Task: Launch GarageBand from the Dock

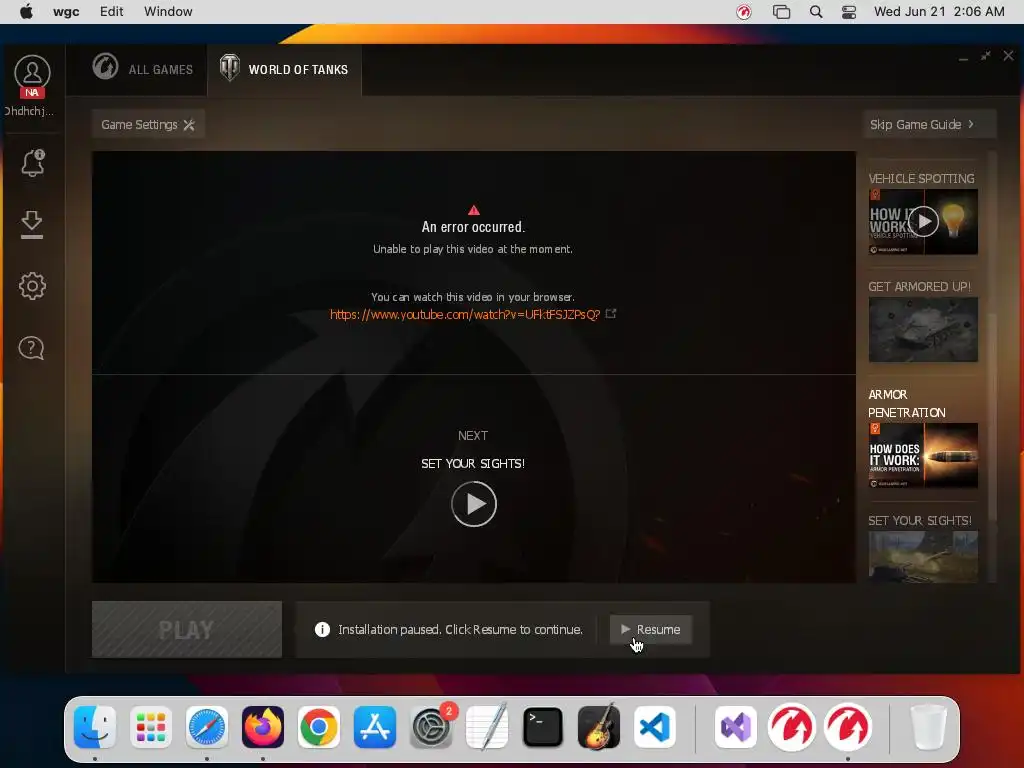Action: click(x=599, y=727)
